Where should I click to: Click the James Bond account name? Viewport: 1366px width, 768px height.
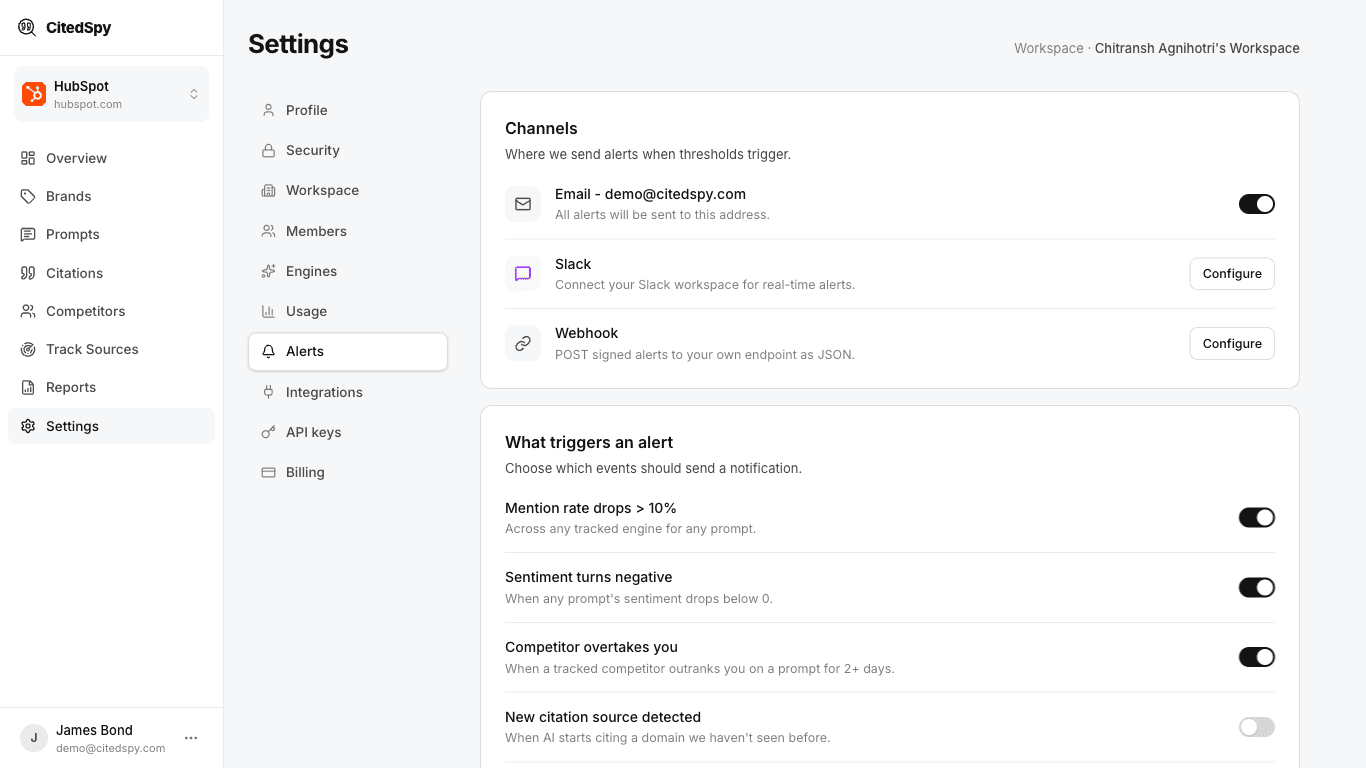[94, 730]
